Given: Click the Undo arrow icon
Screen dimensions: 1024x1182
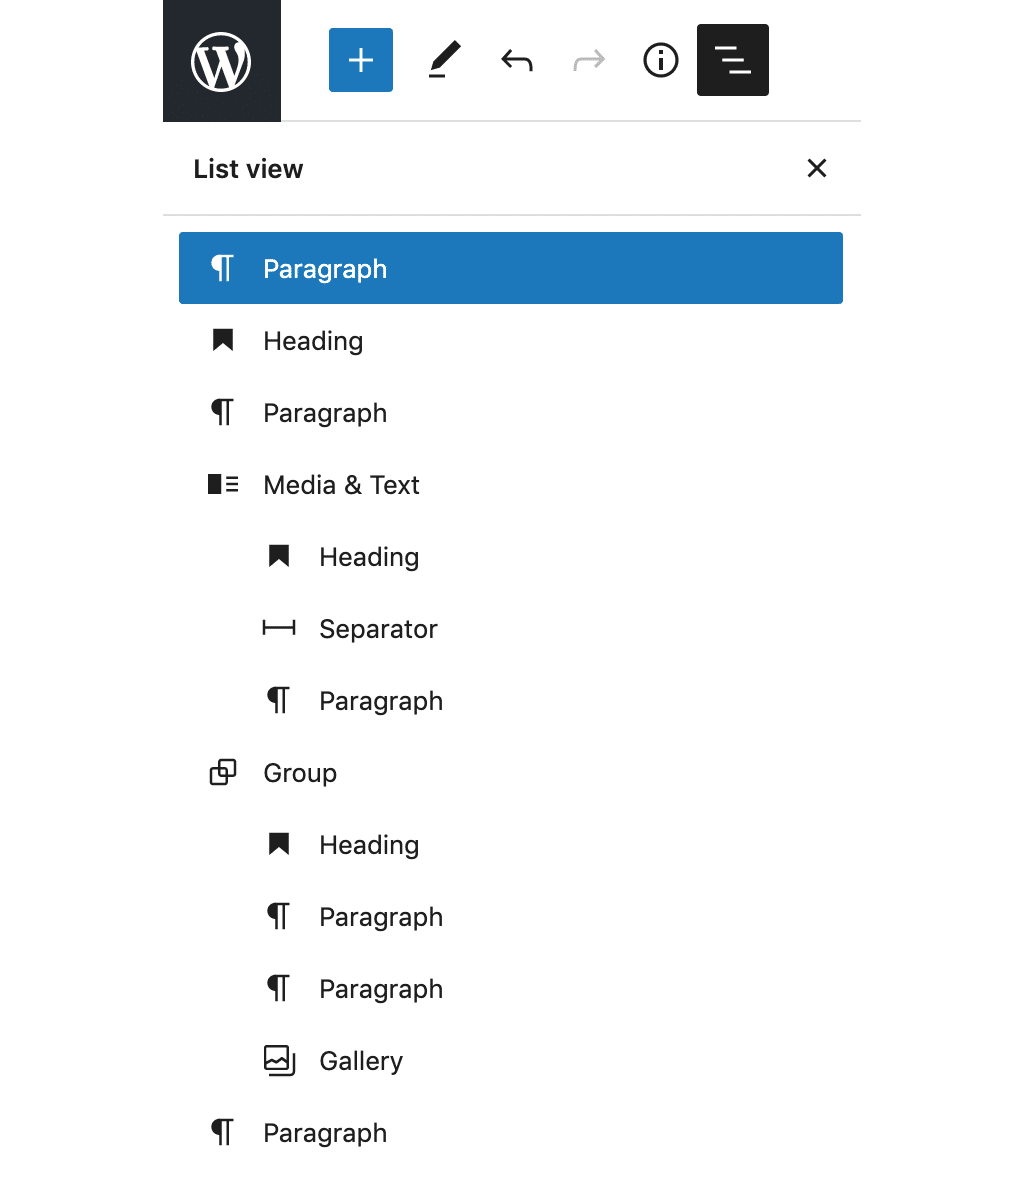Looking at the screenshot, I should [x=516, y=60].
